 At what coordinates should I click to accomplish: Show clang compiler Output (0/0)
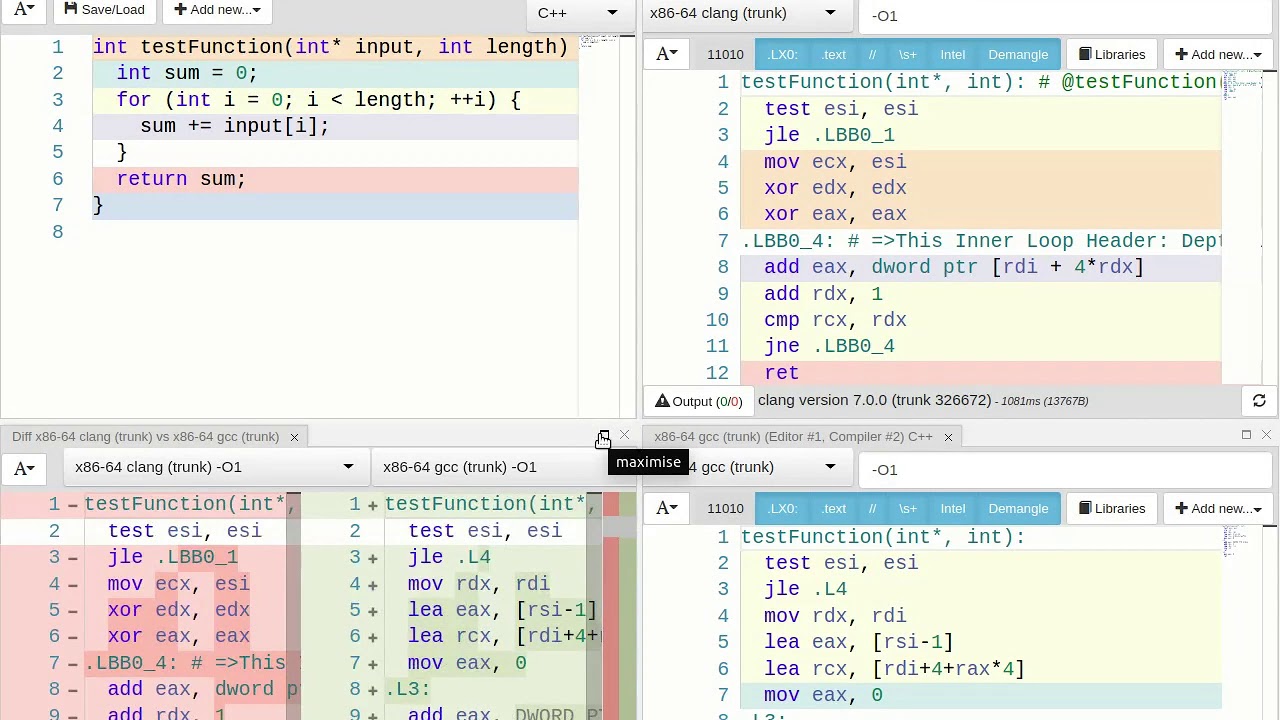click(x=699, y=401)
